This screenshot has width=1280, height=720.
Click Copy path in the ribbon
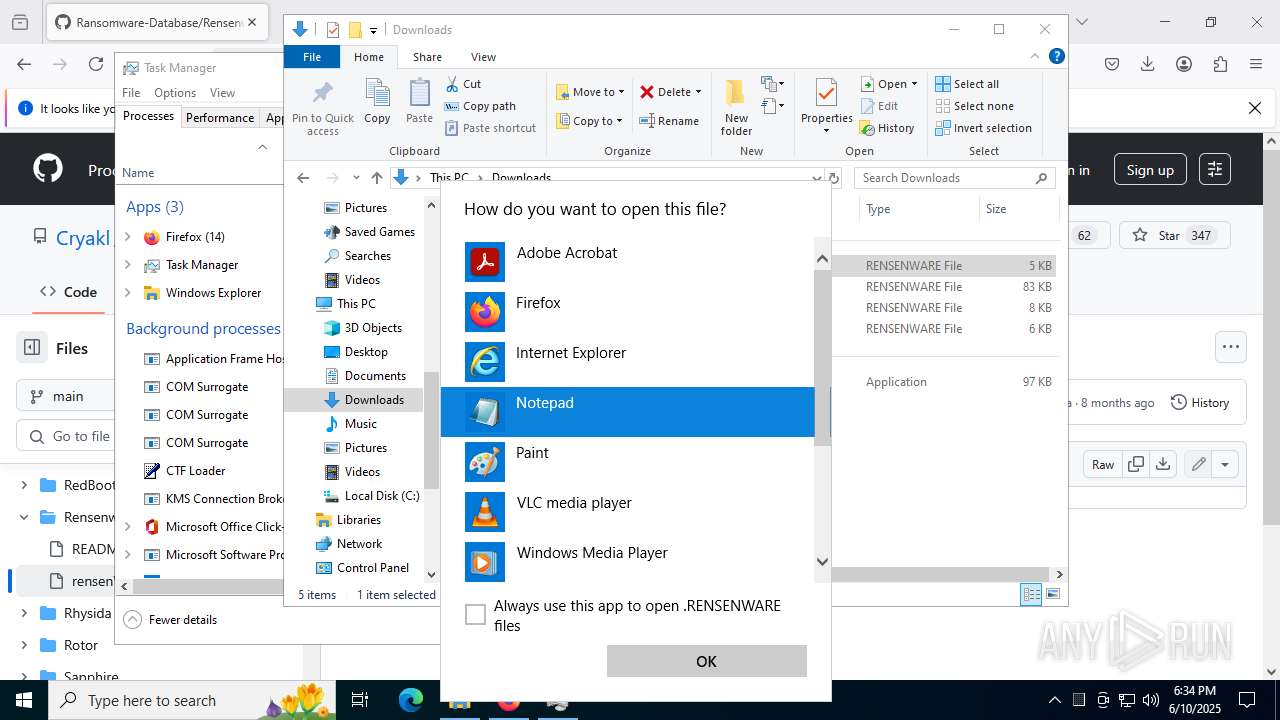[x=480, y=106]
